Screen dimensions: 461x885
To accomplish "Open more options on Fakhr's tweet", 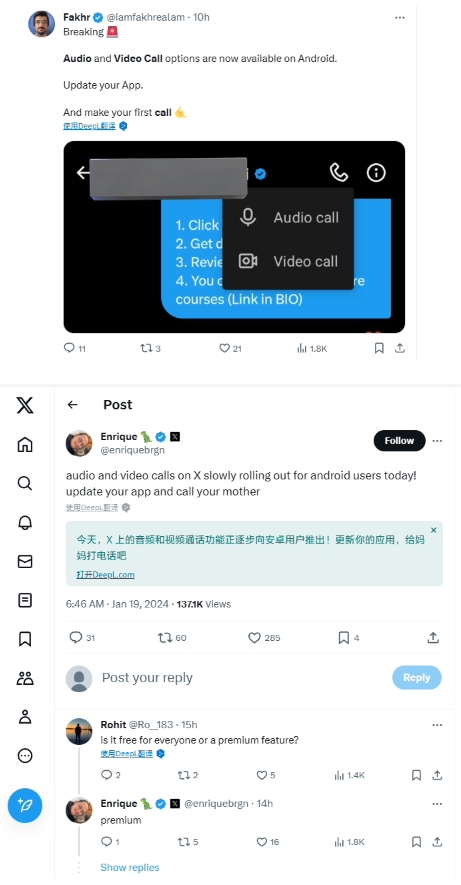I will (x=399, y=17).
